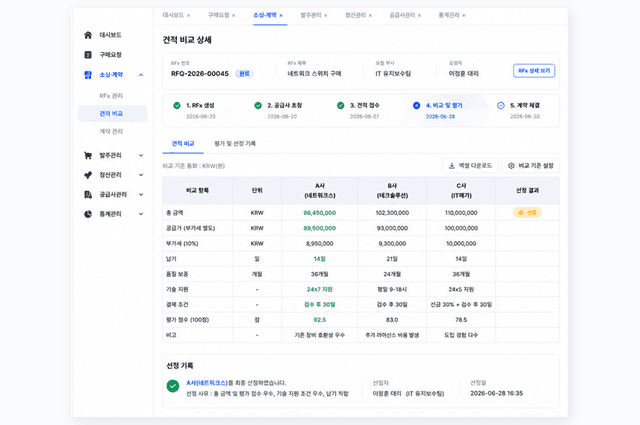Click B사 delivery value 21일

[x=392, y=259]
